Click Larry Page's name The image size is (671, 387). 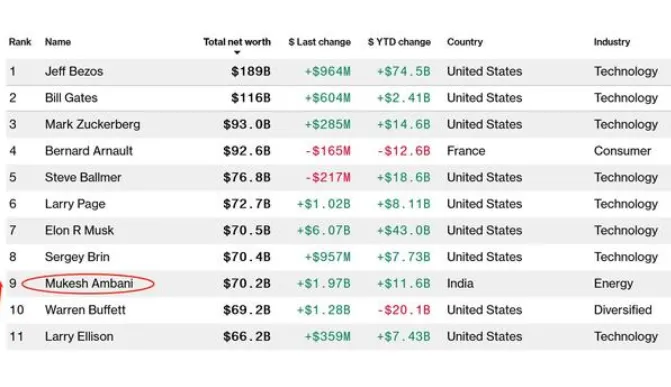(x=75, y=204)
